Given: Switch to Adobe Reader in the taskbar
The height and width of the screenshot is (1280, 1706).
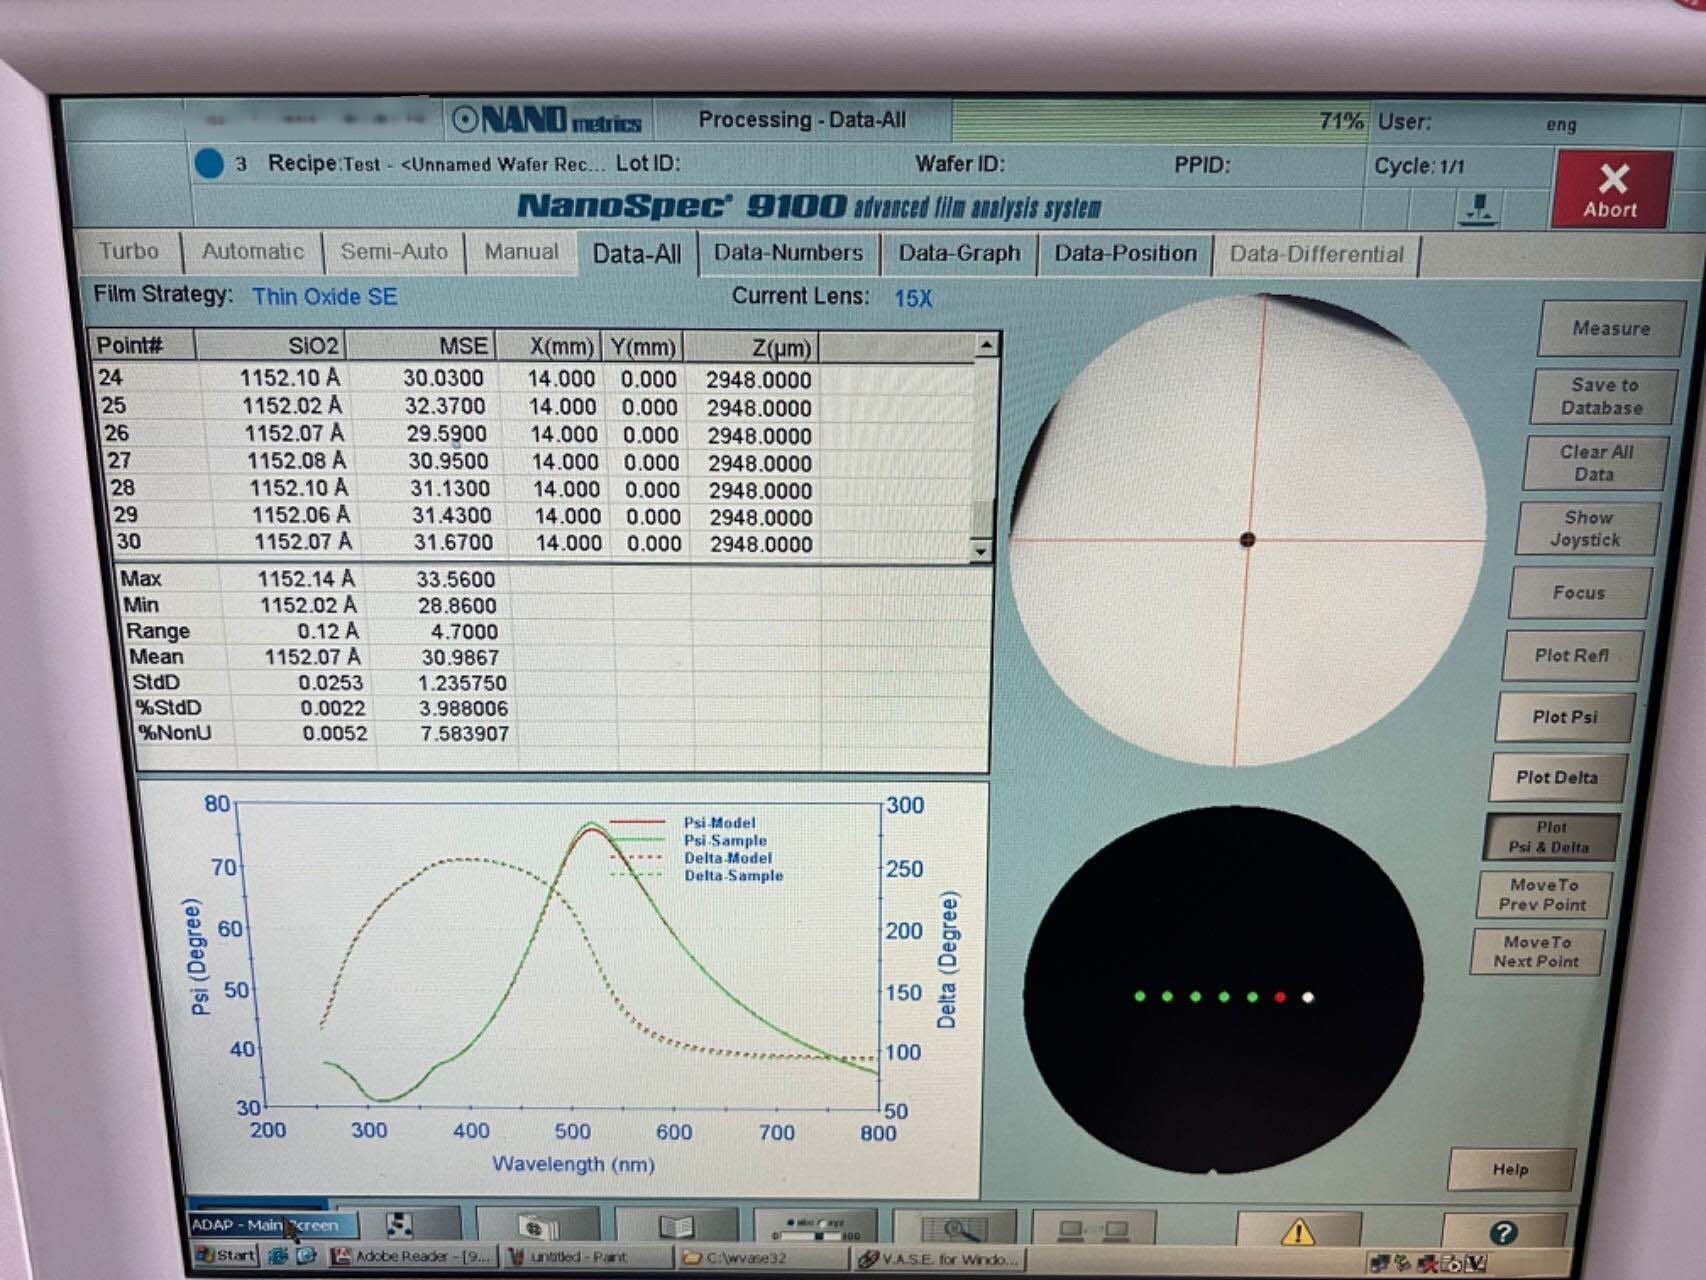Looking at the screenshot, I should 413,1256.
